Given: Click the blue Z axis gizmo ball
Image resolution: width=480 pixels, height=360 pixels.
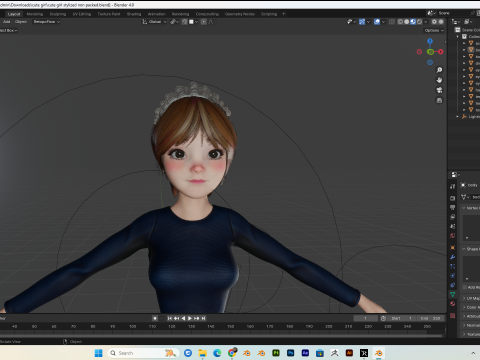Looking at the screenshot, I should 430,41.
